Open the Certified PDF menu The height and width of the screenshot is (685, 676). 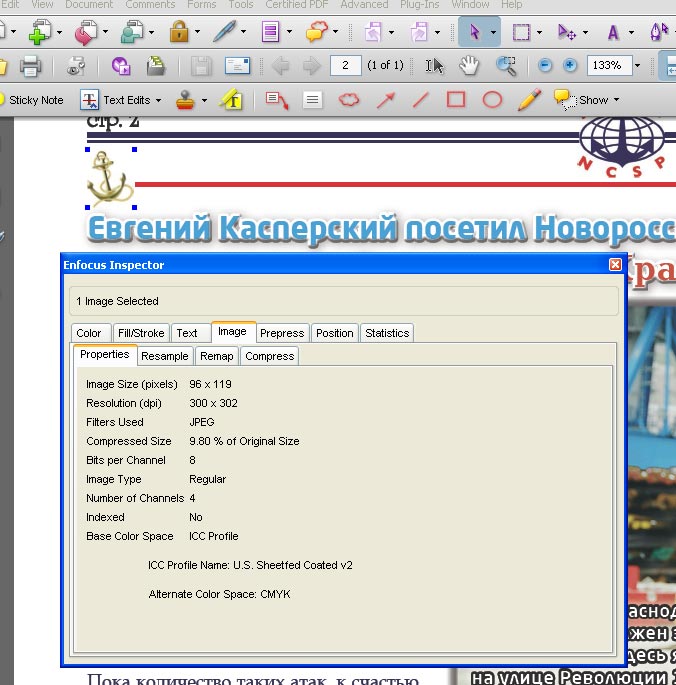pyautogui.click(x=297, y=4)
